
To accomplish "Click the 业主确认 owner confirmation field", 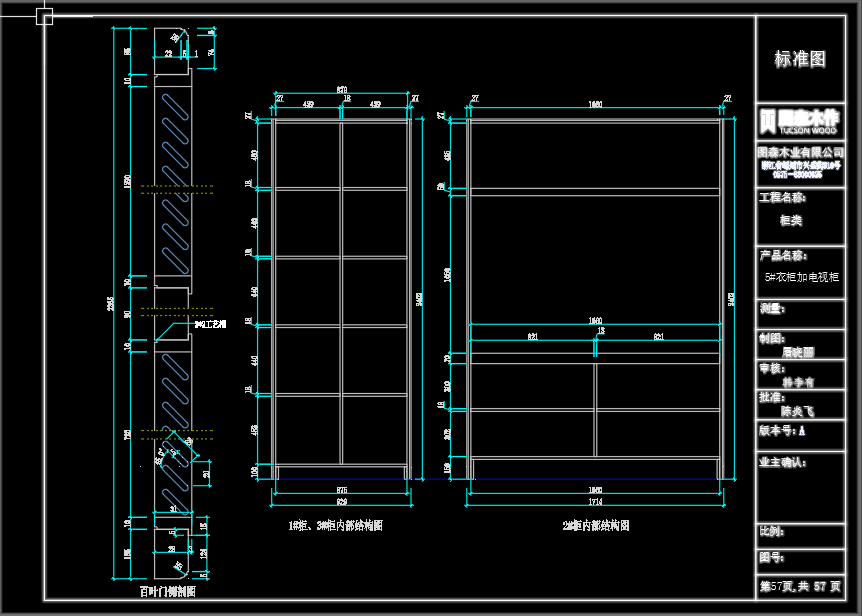I will [784, 462].
